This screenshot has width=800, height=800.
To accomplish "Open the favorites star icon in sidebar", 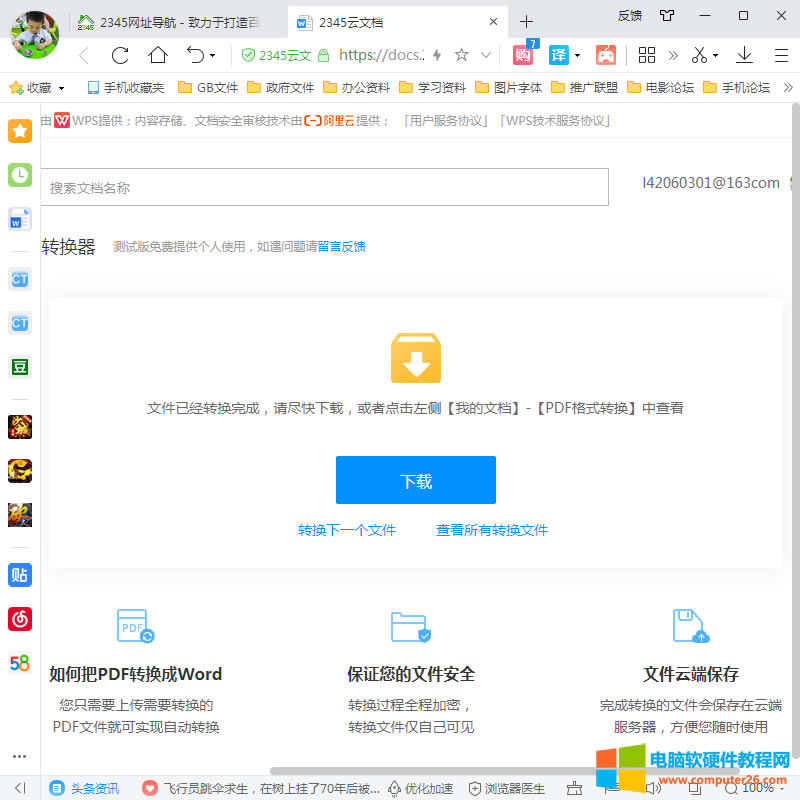I will click(x=19, y=130).
